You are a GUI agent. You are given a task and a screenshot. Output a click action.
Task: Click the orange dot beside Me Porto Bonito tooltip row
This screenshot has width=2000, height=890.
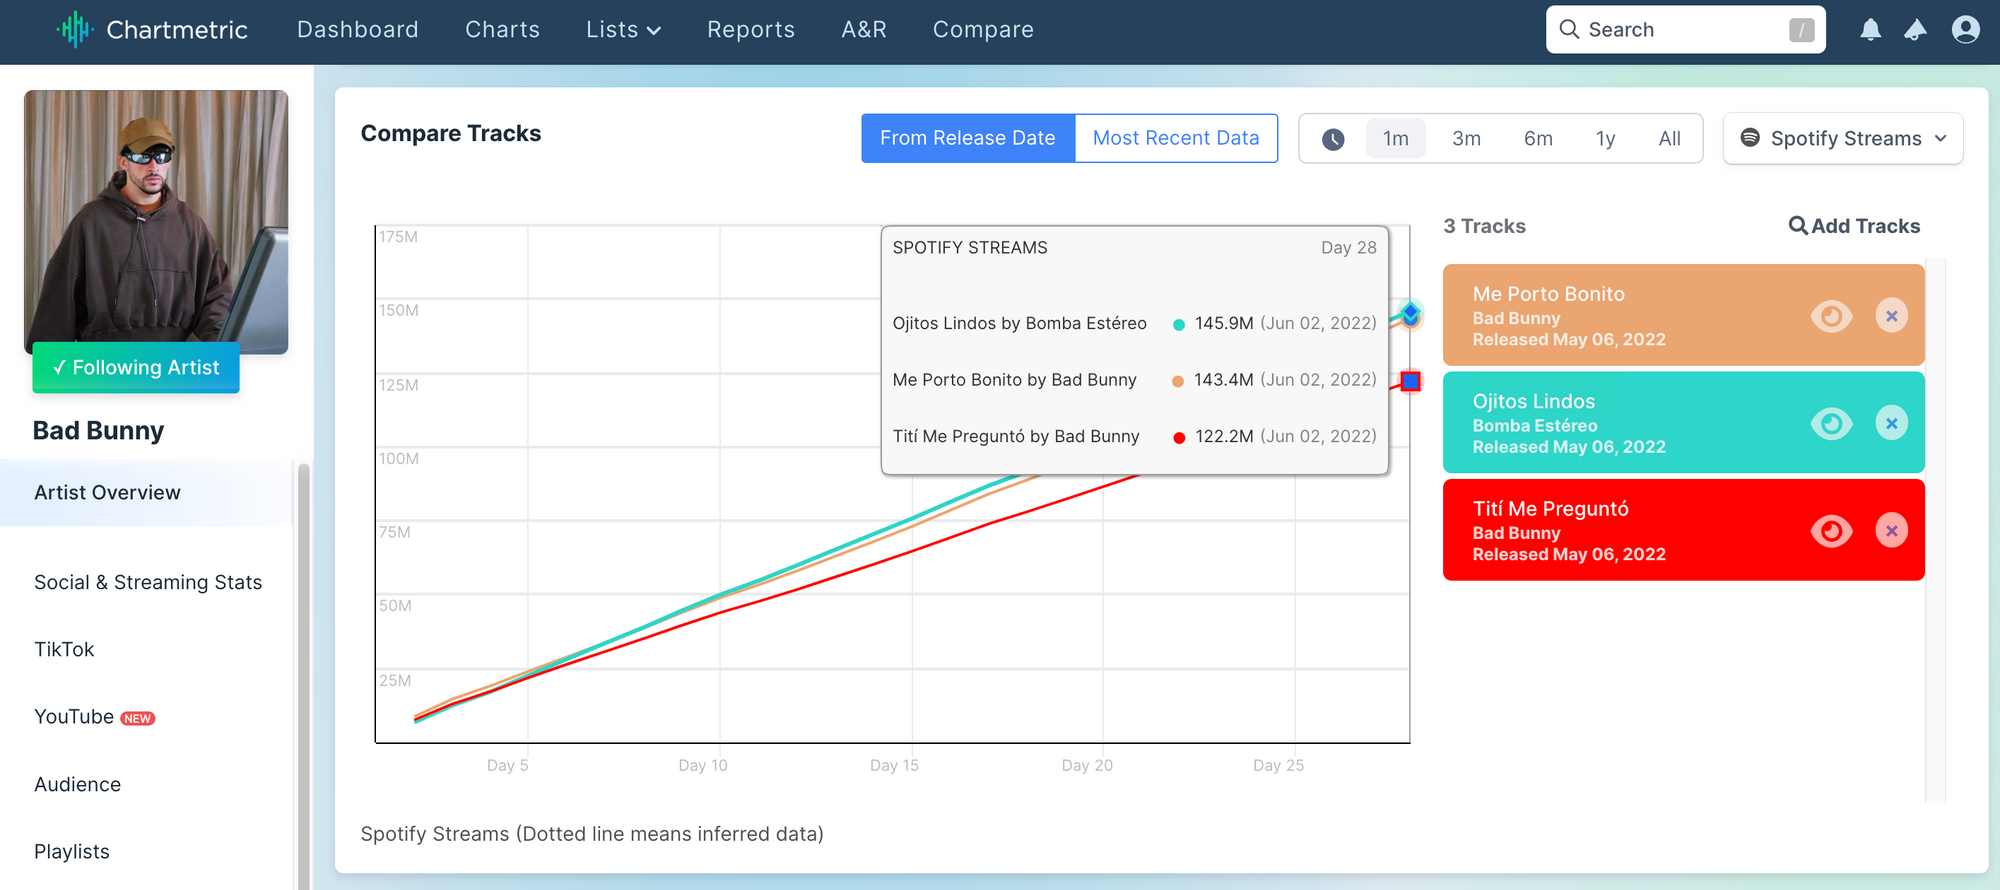click(1178, 381)
